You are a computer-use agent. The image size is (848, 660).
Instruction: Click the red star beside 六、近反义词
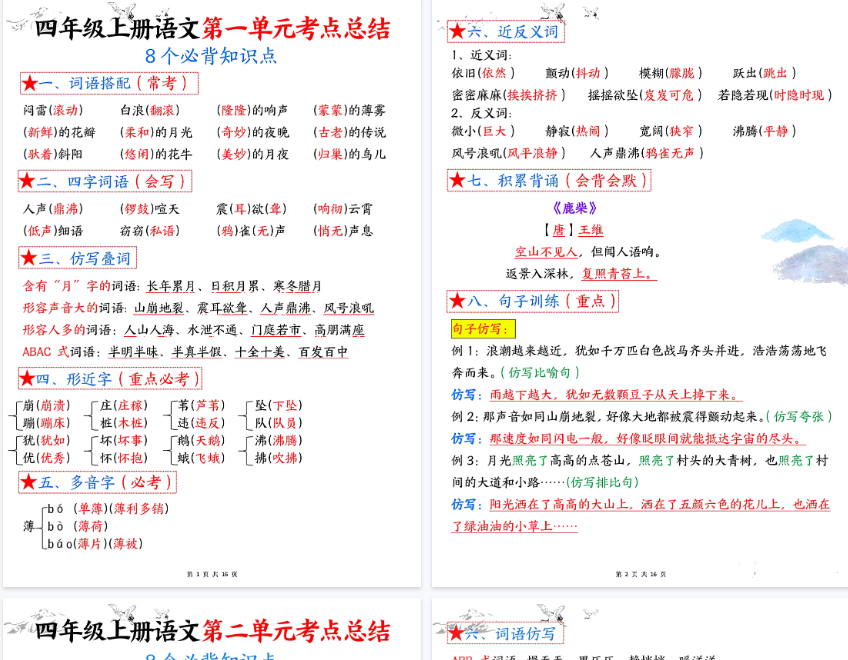click(x=457, y=31)
